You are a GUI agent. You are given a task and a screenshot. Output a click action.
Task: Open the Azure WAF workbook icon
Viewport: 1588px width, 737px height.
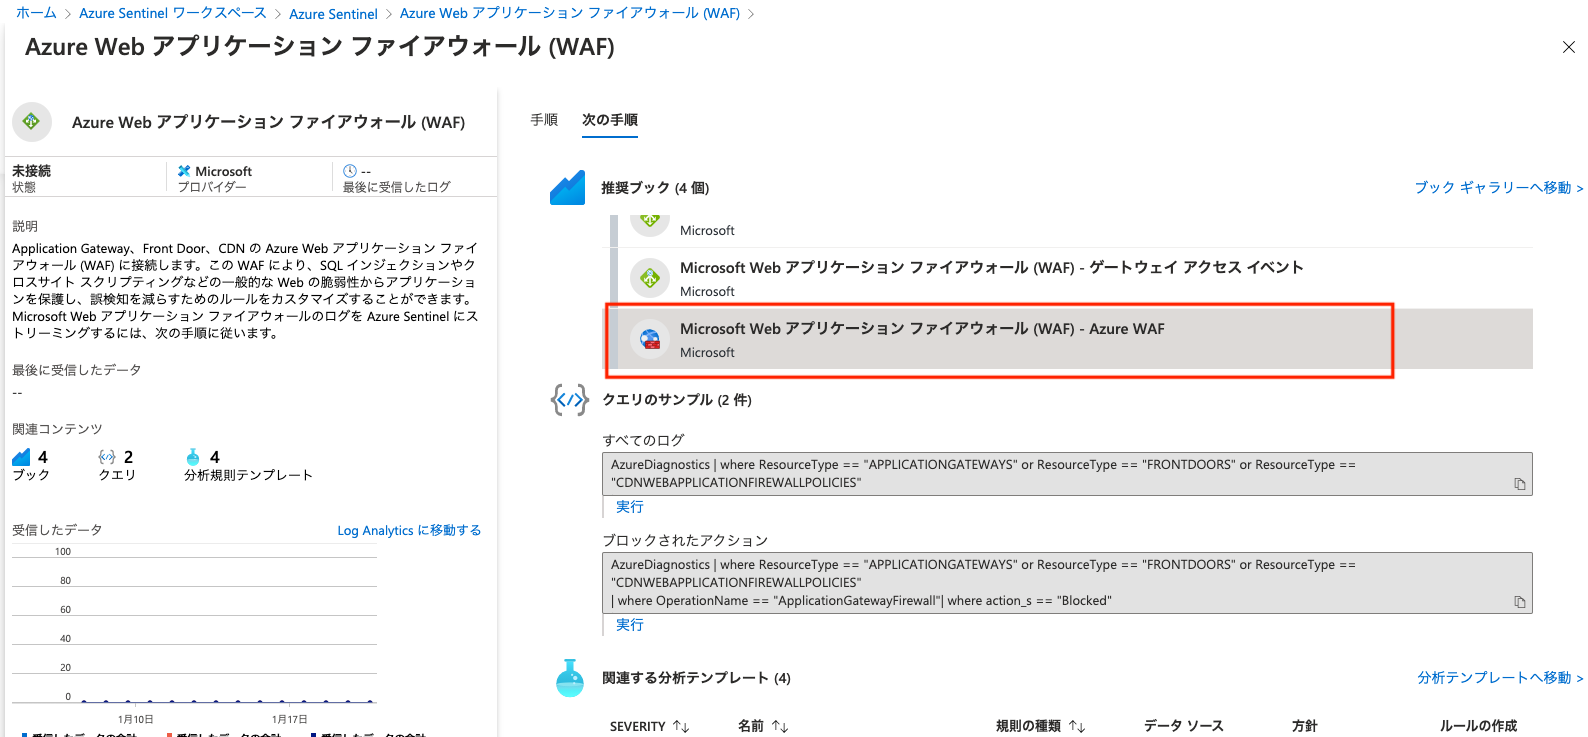point(650,339)
